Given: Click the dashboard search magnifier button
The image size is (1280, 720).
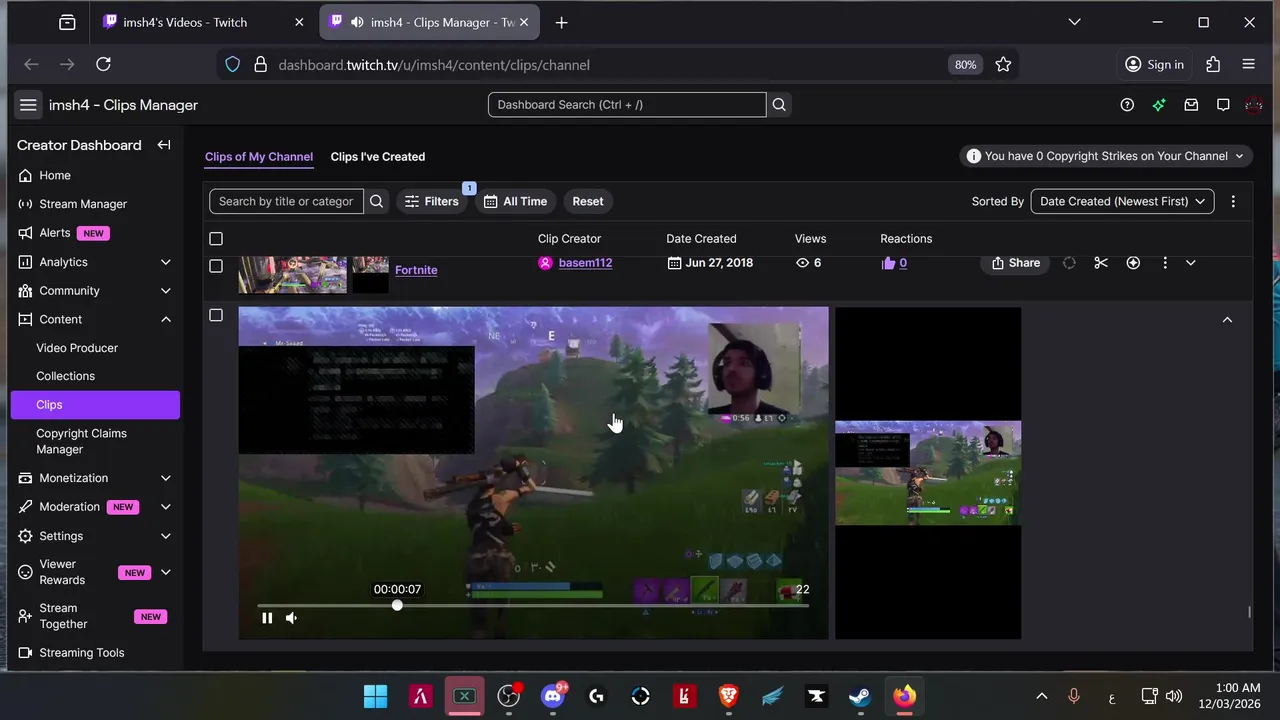Looking at the screenshot, I should pos(779,105).
